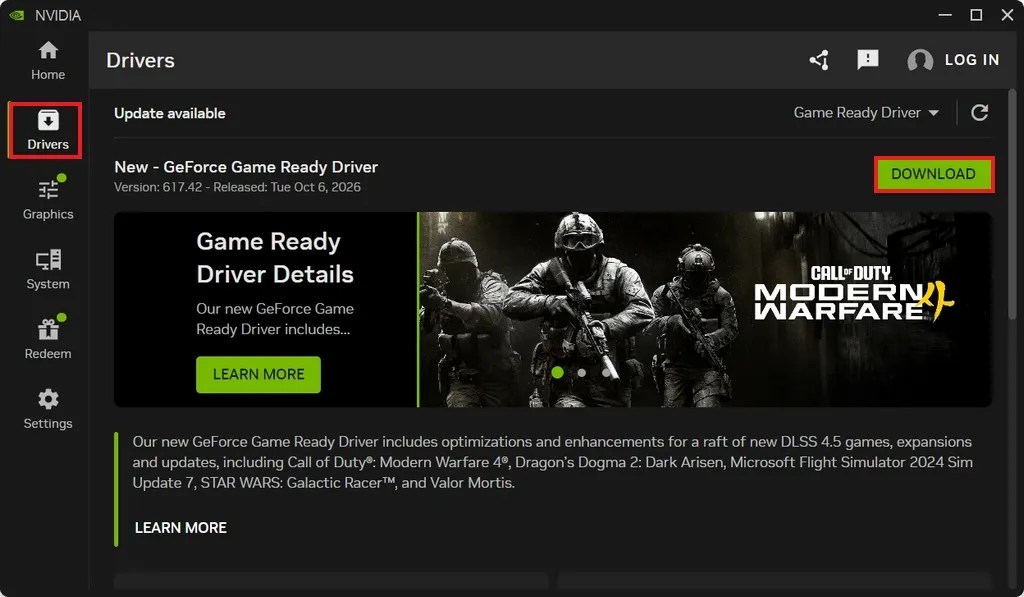This screenshot has height=597, width=1024.
Task: Click 'Game Ready Driver Details' banner title
Action: 274,258
